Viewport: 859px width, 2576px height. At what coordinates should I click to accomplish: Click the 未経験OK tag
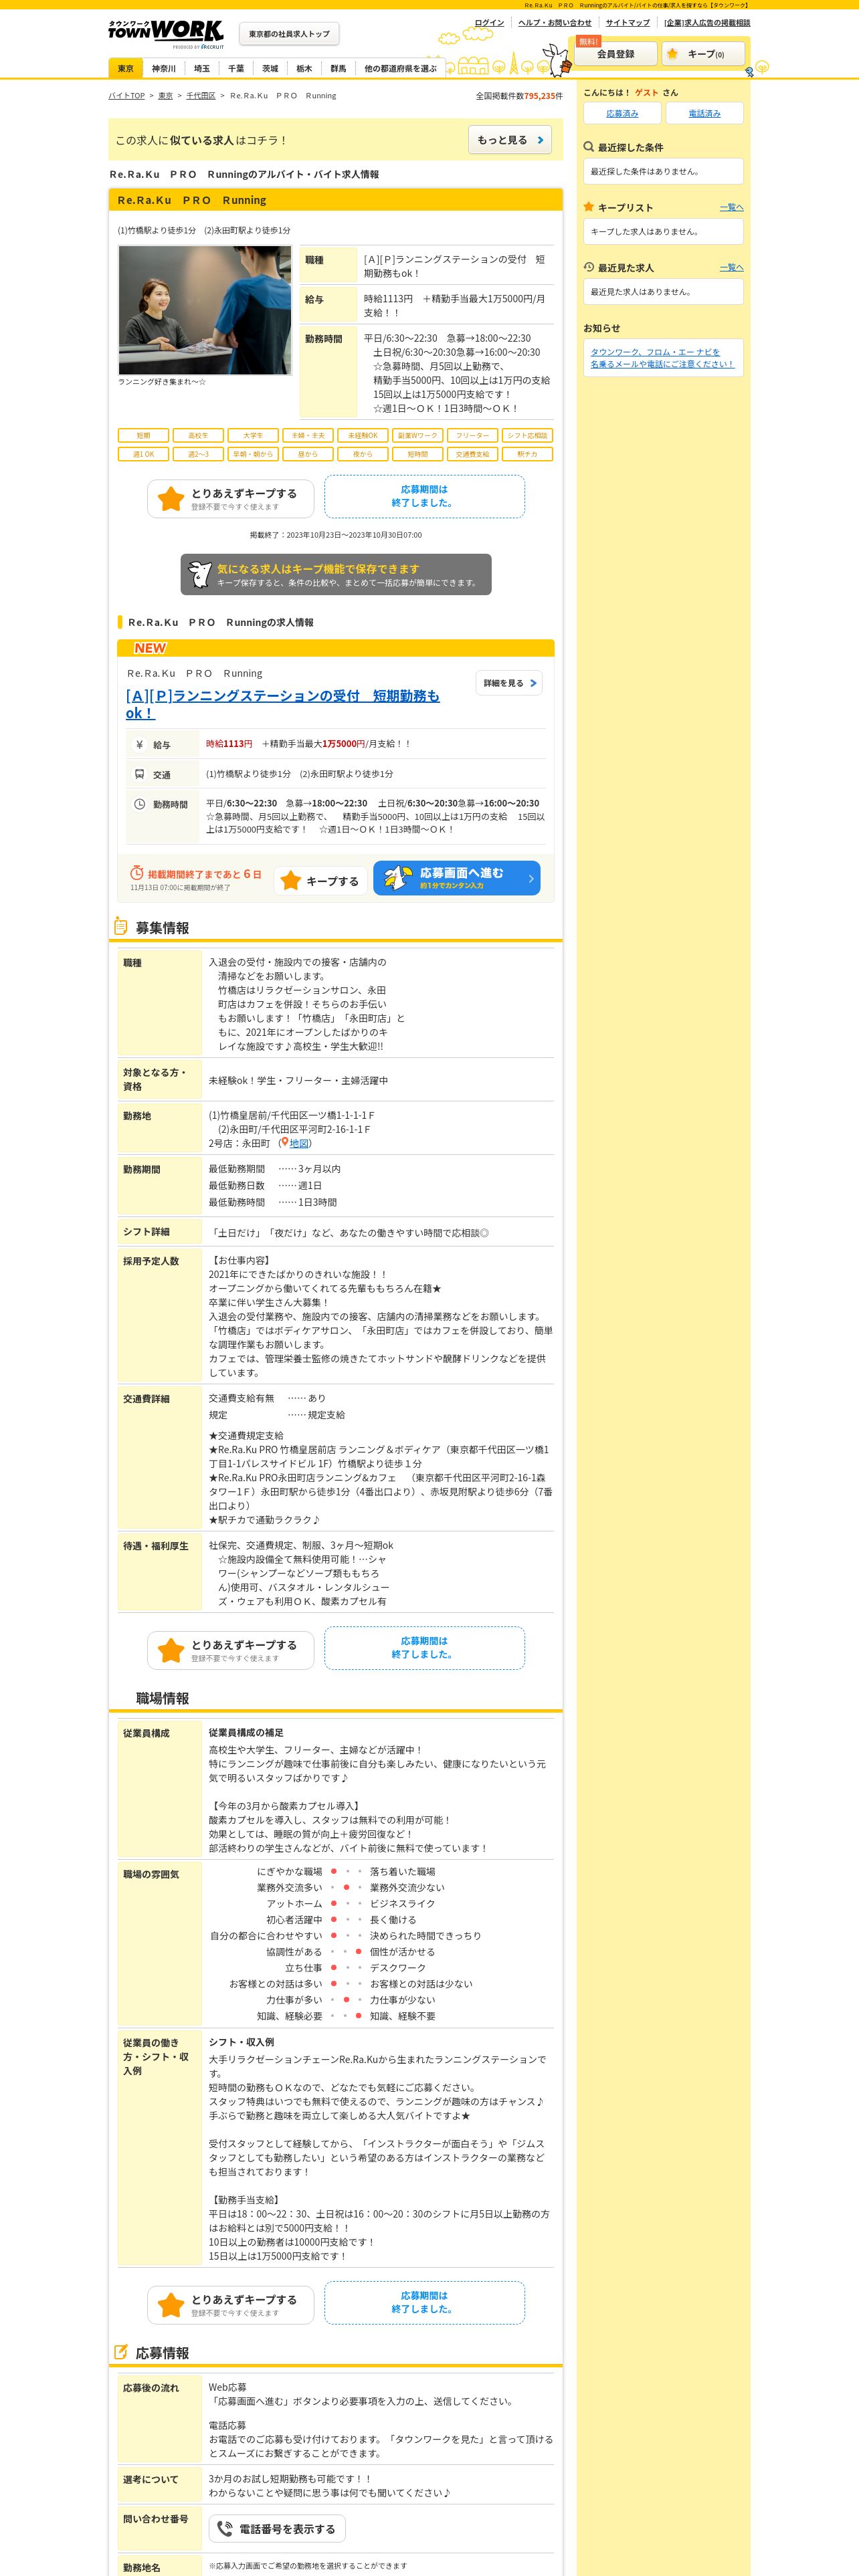click(363, 436)
